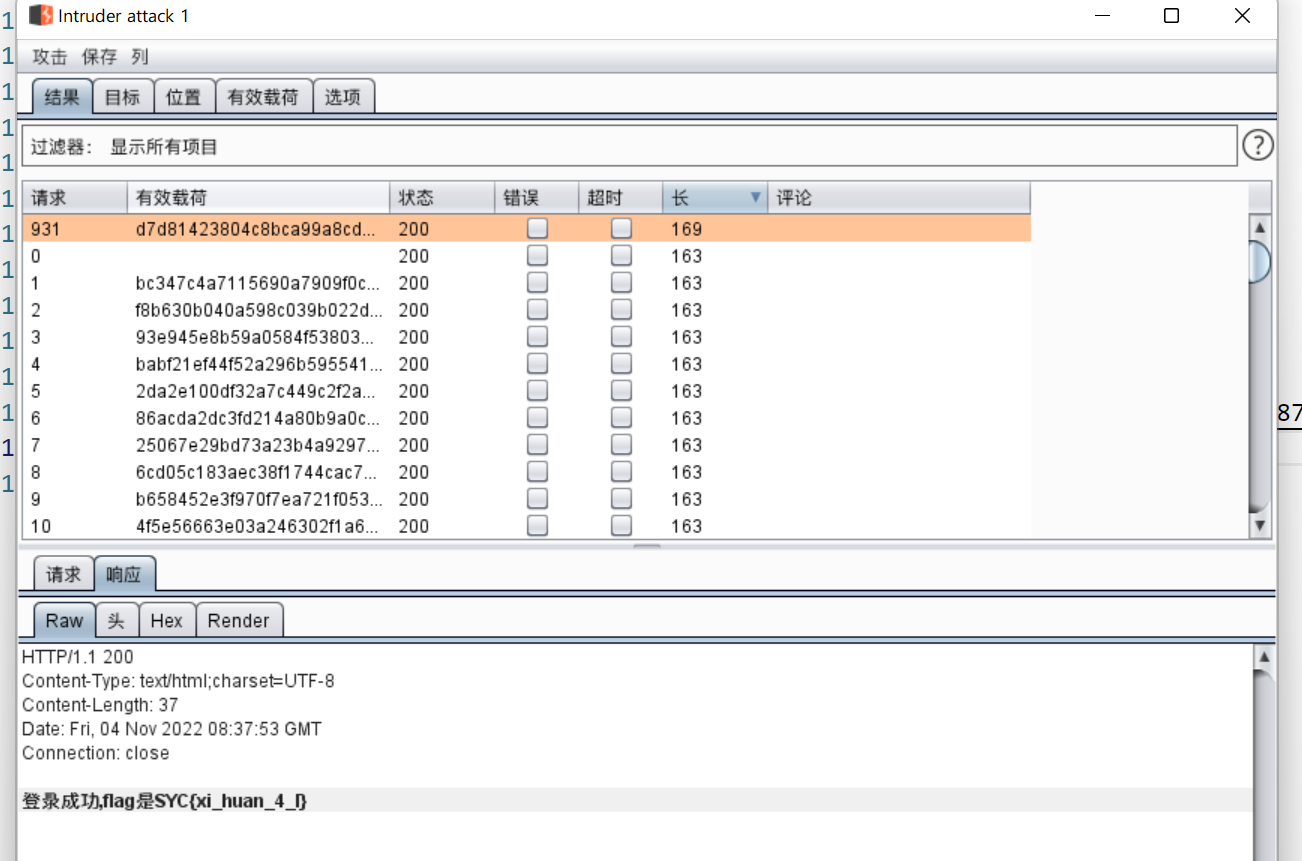Toggle the 错误 checkbox for request 0
The image size is (1302, 861).
[x=538, y=255]
